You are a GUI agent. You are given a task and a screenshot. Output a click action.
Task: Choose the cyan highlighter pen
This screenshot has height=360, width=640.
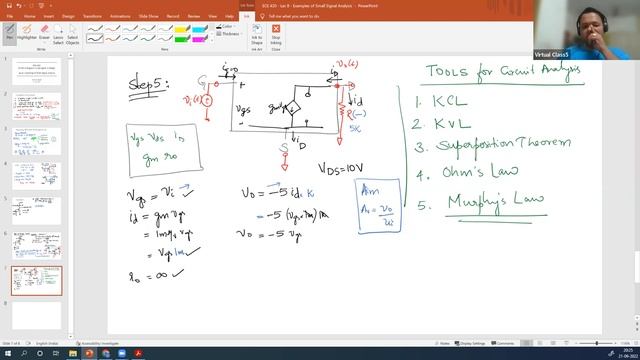[200, 29]
